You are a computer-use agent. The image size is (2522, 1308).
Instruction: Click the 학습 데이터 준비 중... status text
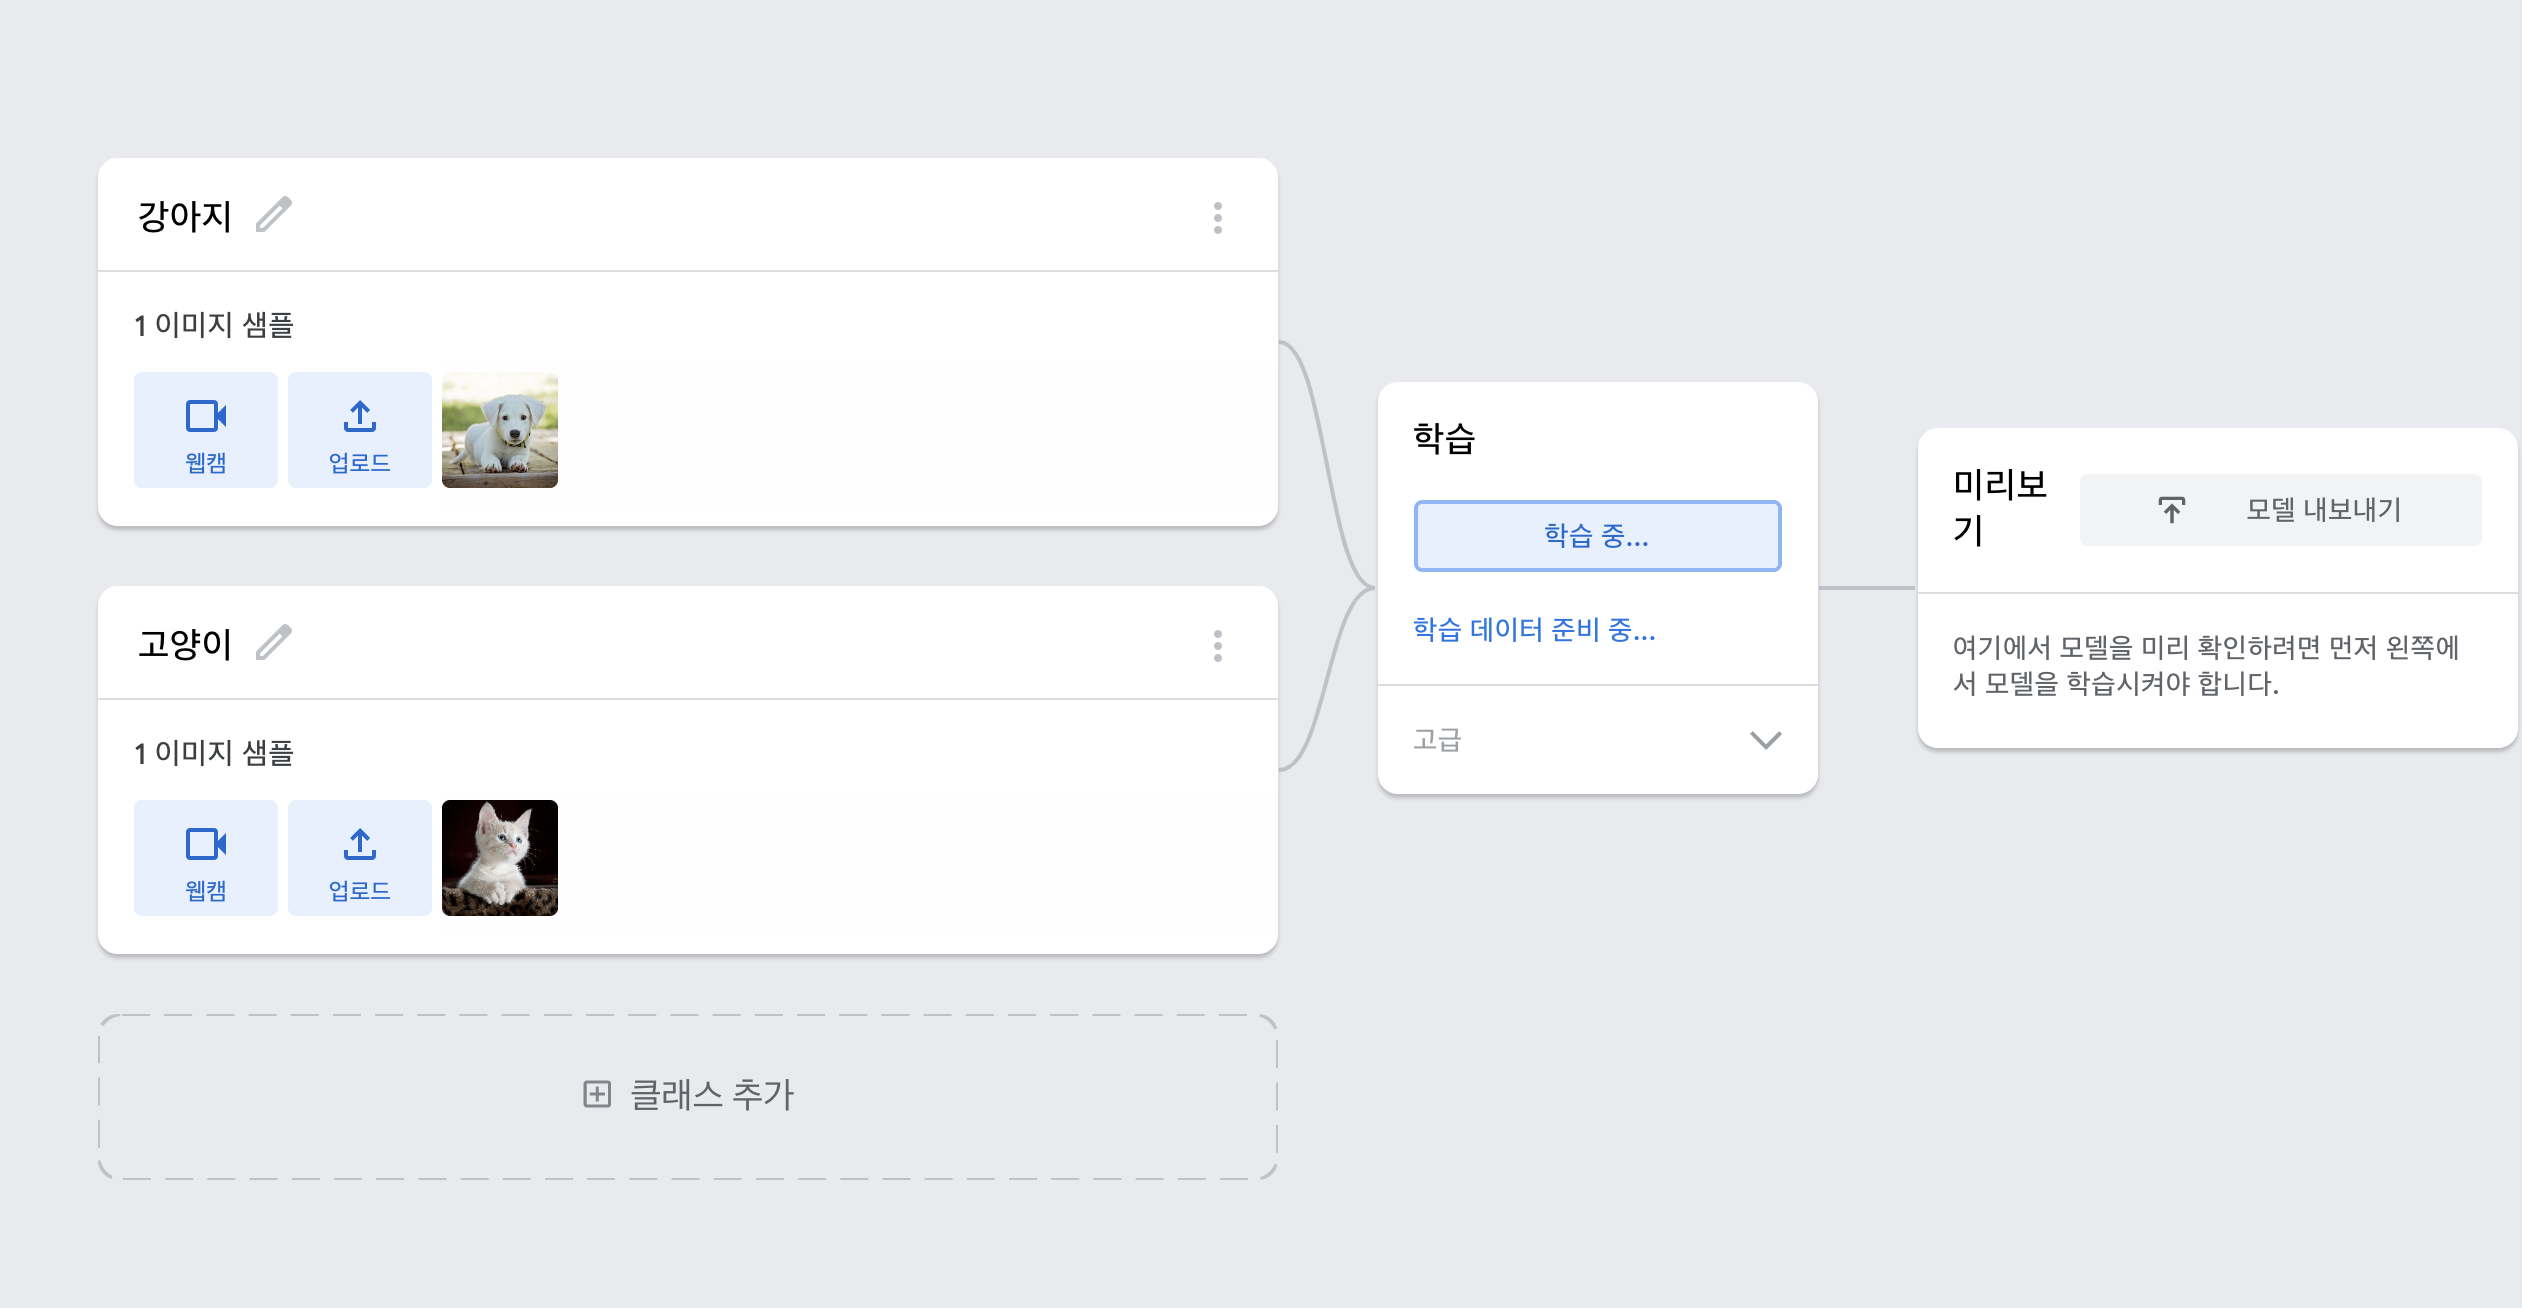(x=1534, y=629)
